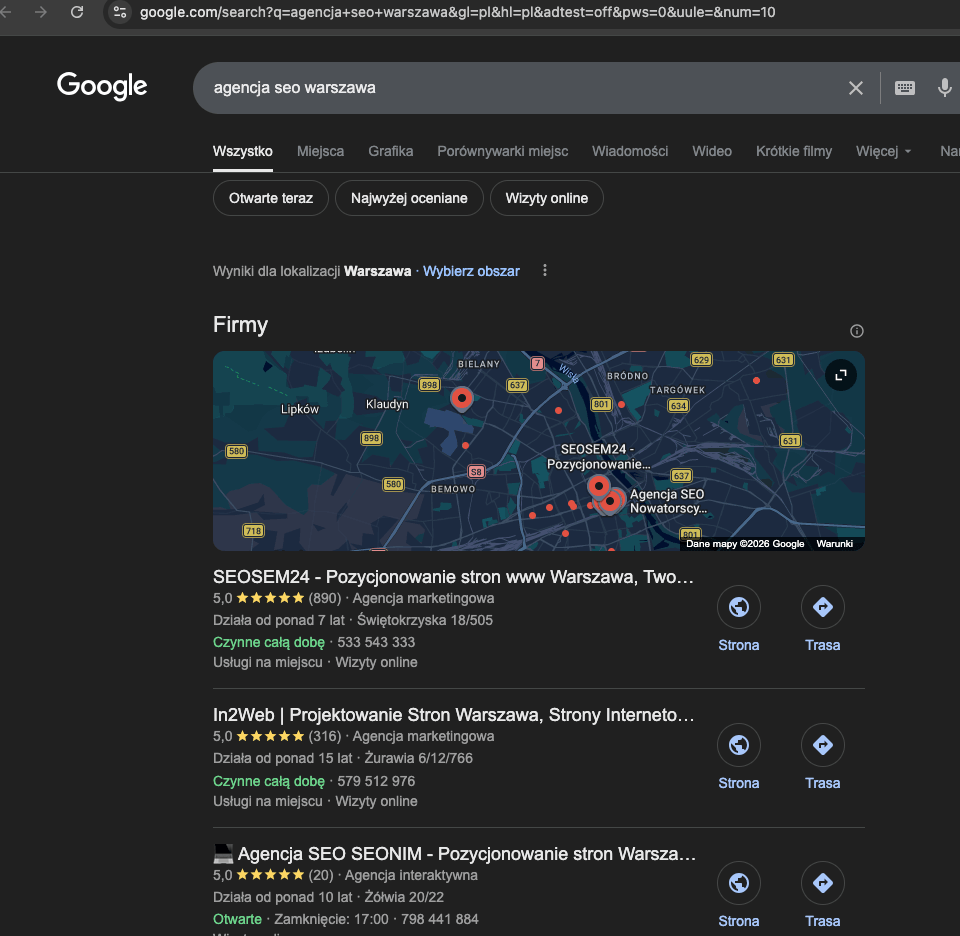Open the Google logo homepage
This screenshot has width=960, height=936.
[x=102, y=86]
